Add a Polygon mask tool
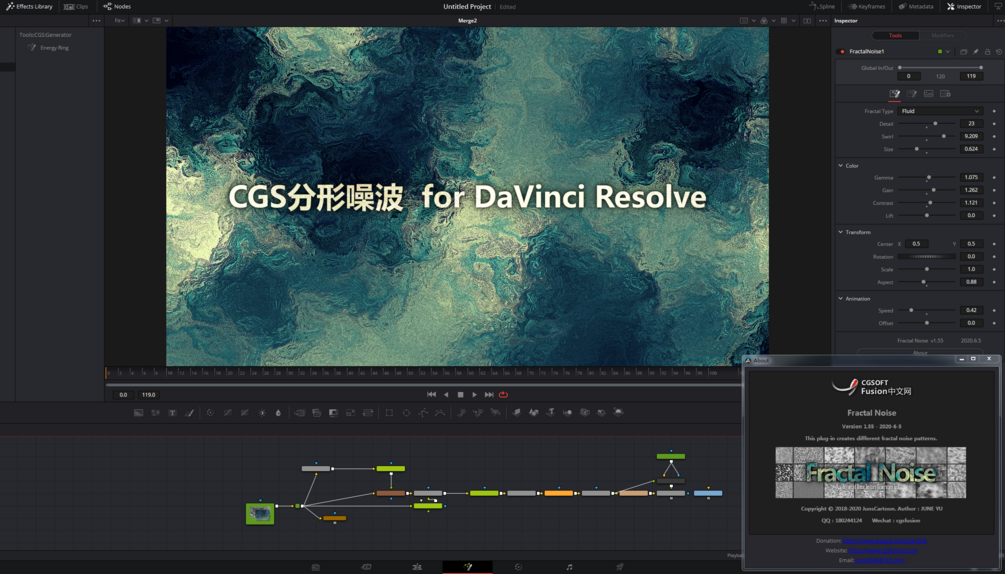Image resolution: width=1005 pixels, height=574 pixels. pos(423,413)
